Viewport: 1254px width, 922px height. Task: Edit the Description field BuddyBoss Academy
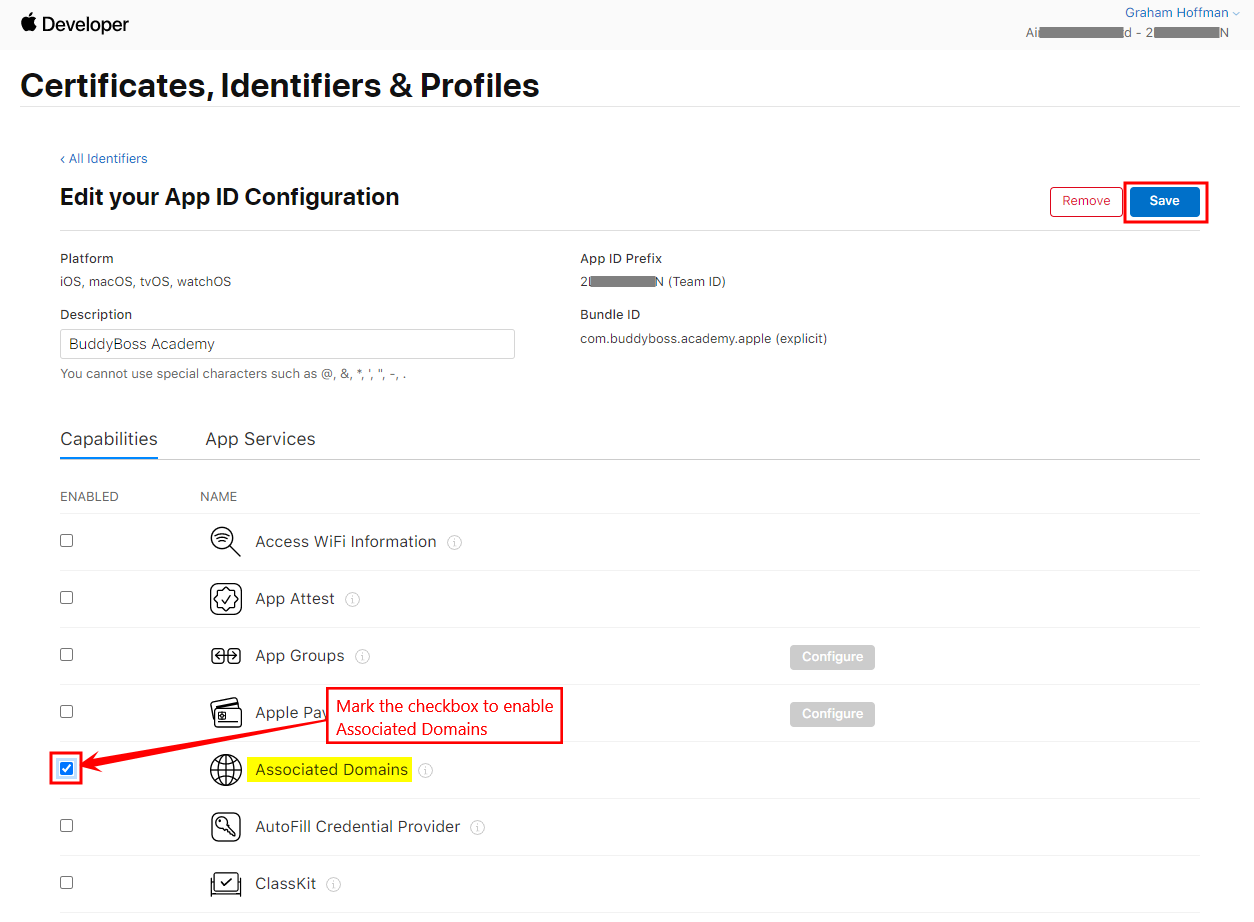(x=287, y=344)
